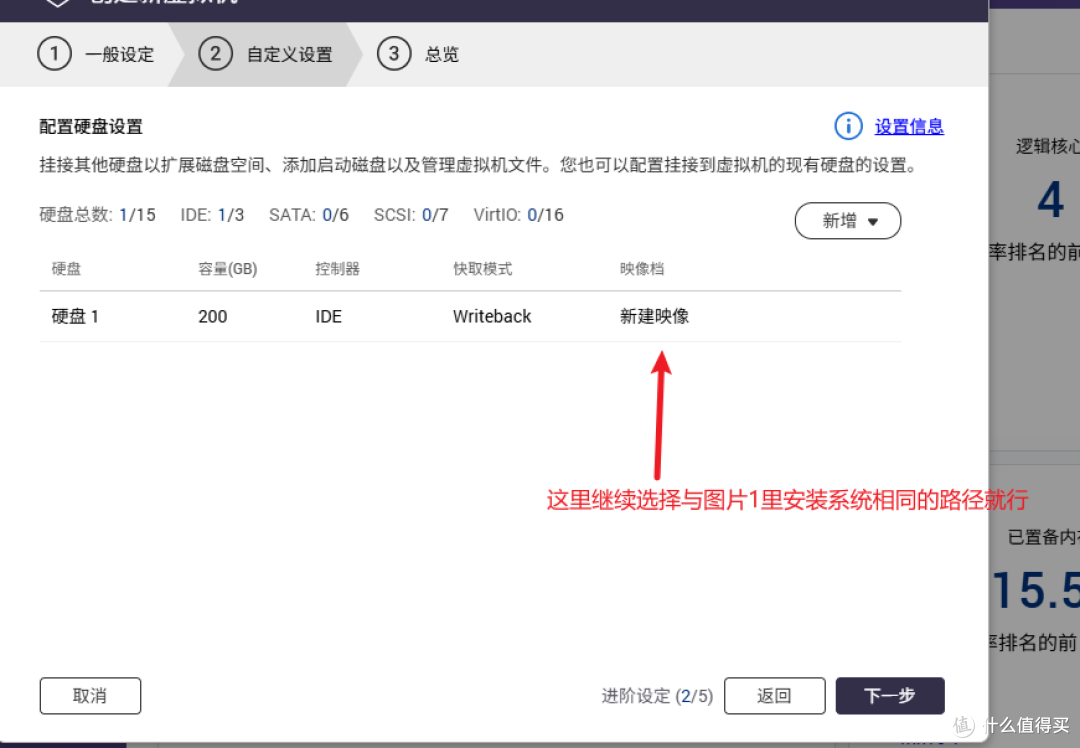The height and width of the screenshot is (748, 1080).
Task: Go to step 1 一般设定
Action: (96, 54)
